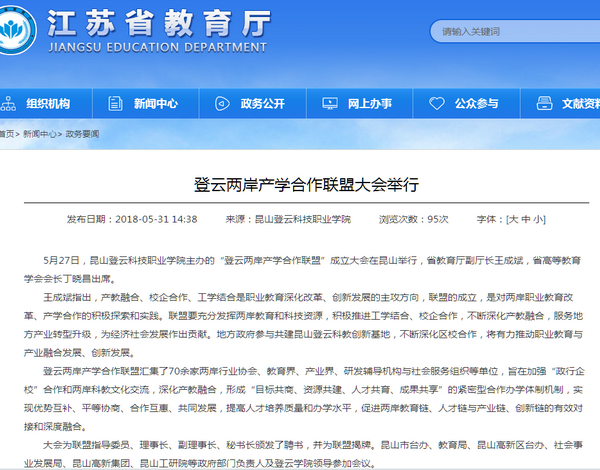
Task: Click the 组织机构 organization chart icon
Action: [x=9, y=103]
